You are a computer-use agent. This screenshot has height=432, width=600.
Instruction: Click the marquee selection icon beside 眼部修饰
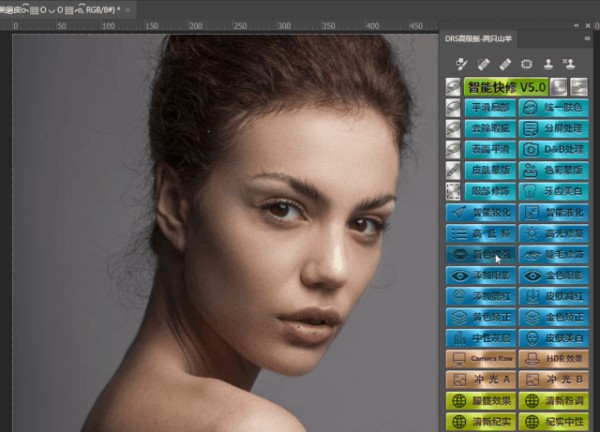453,191
